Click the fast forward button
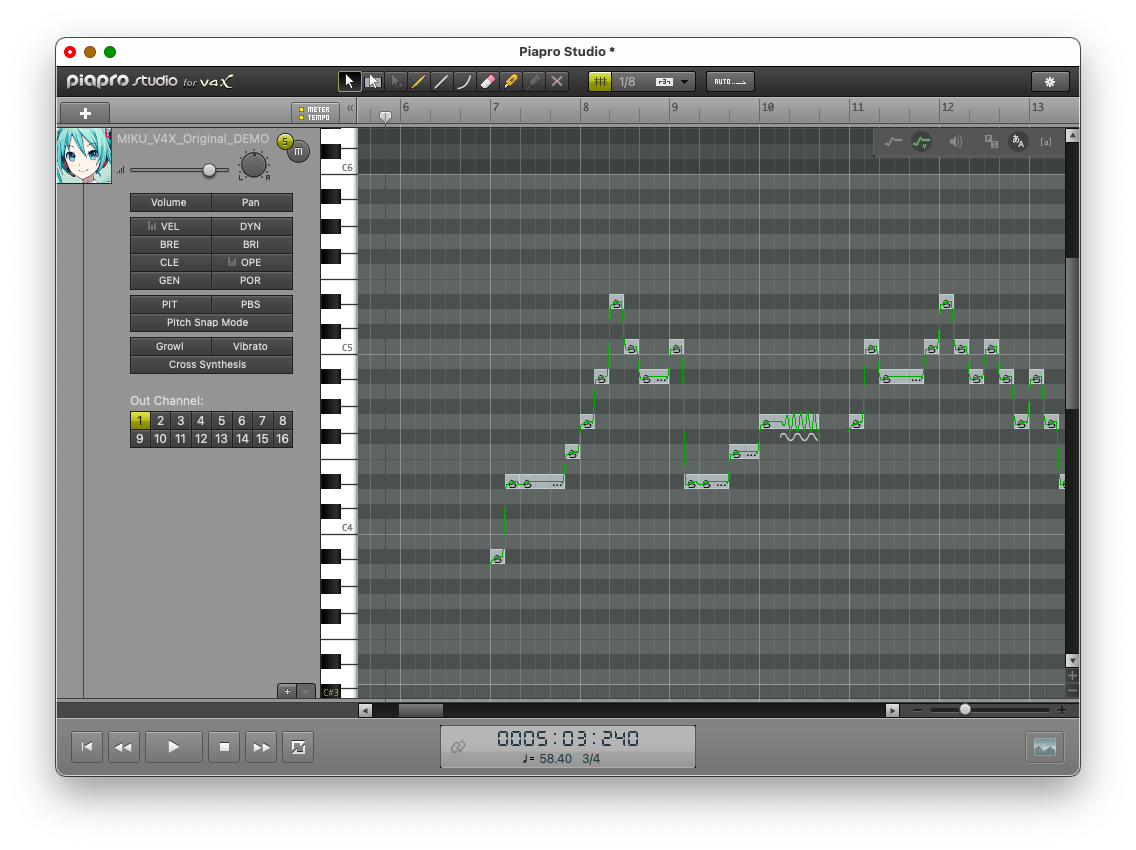Screen dimensions: 1136x850 coord(262,748)
